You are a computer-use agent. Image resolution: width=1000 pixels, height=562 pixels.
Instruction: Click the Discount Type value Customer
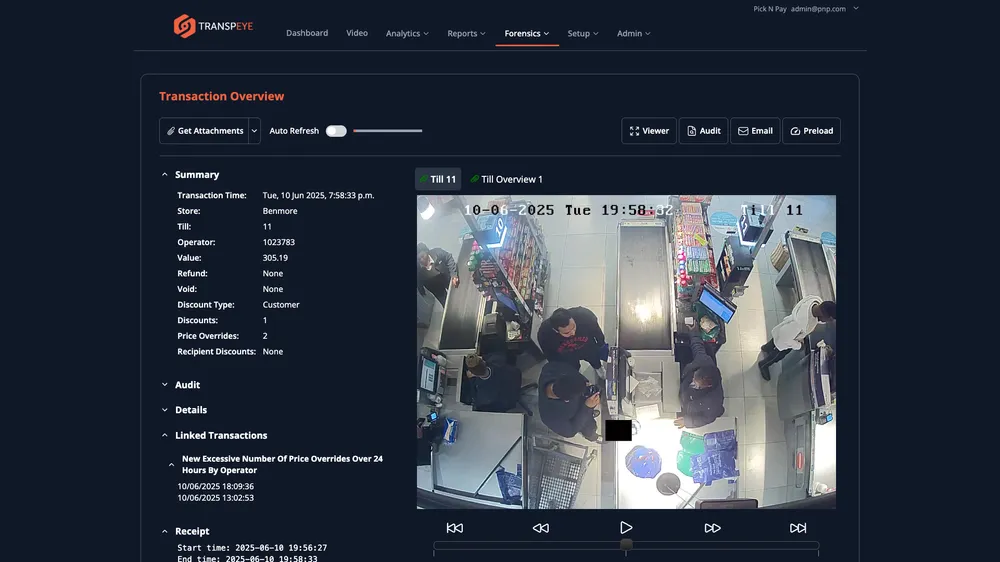(281, 305)
